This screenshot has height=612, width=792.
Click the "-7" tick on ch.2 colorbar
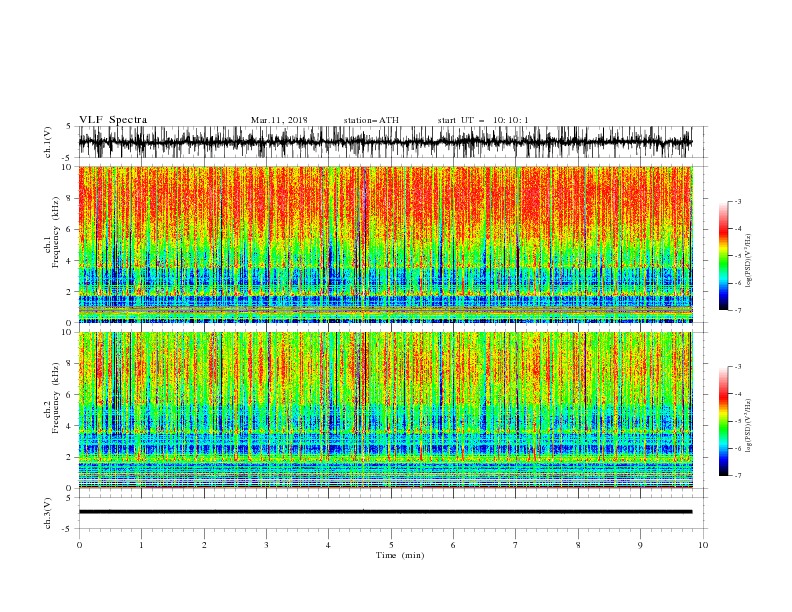point(737,476)
